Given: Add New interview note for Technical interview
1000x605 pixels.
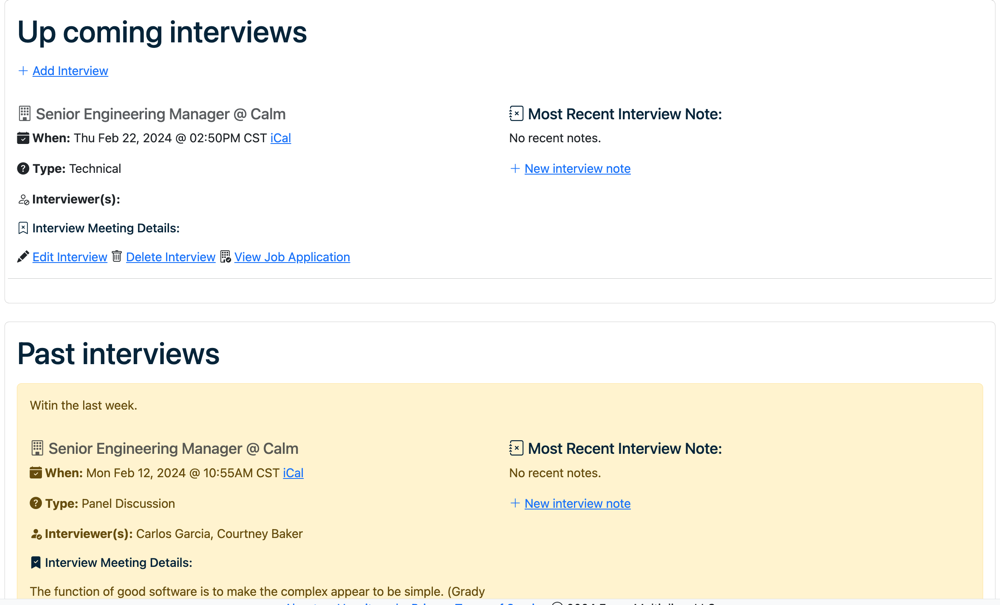Looking at the screenshot, I should click(x=577, y=168).
